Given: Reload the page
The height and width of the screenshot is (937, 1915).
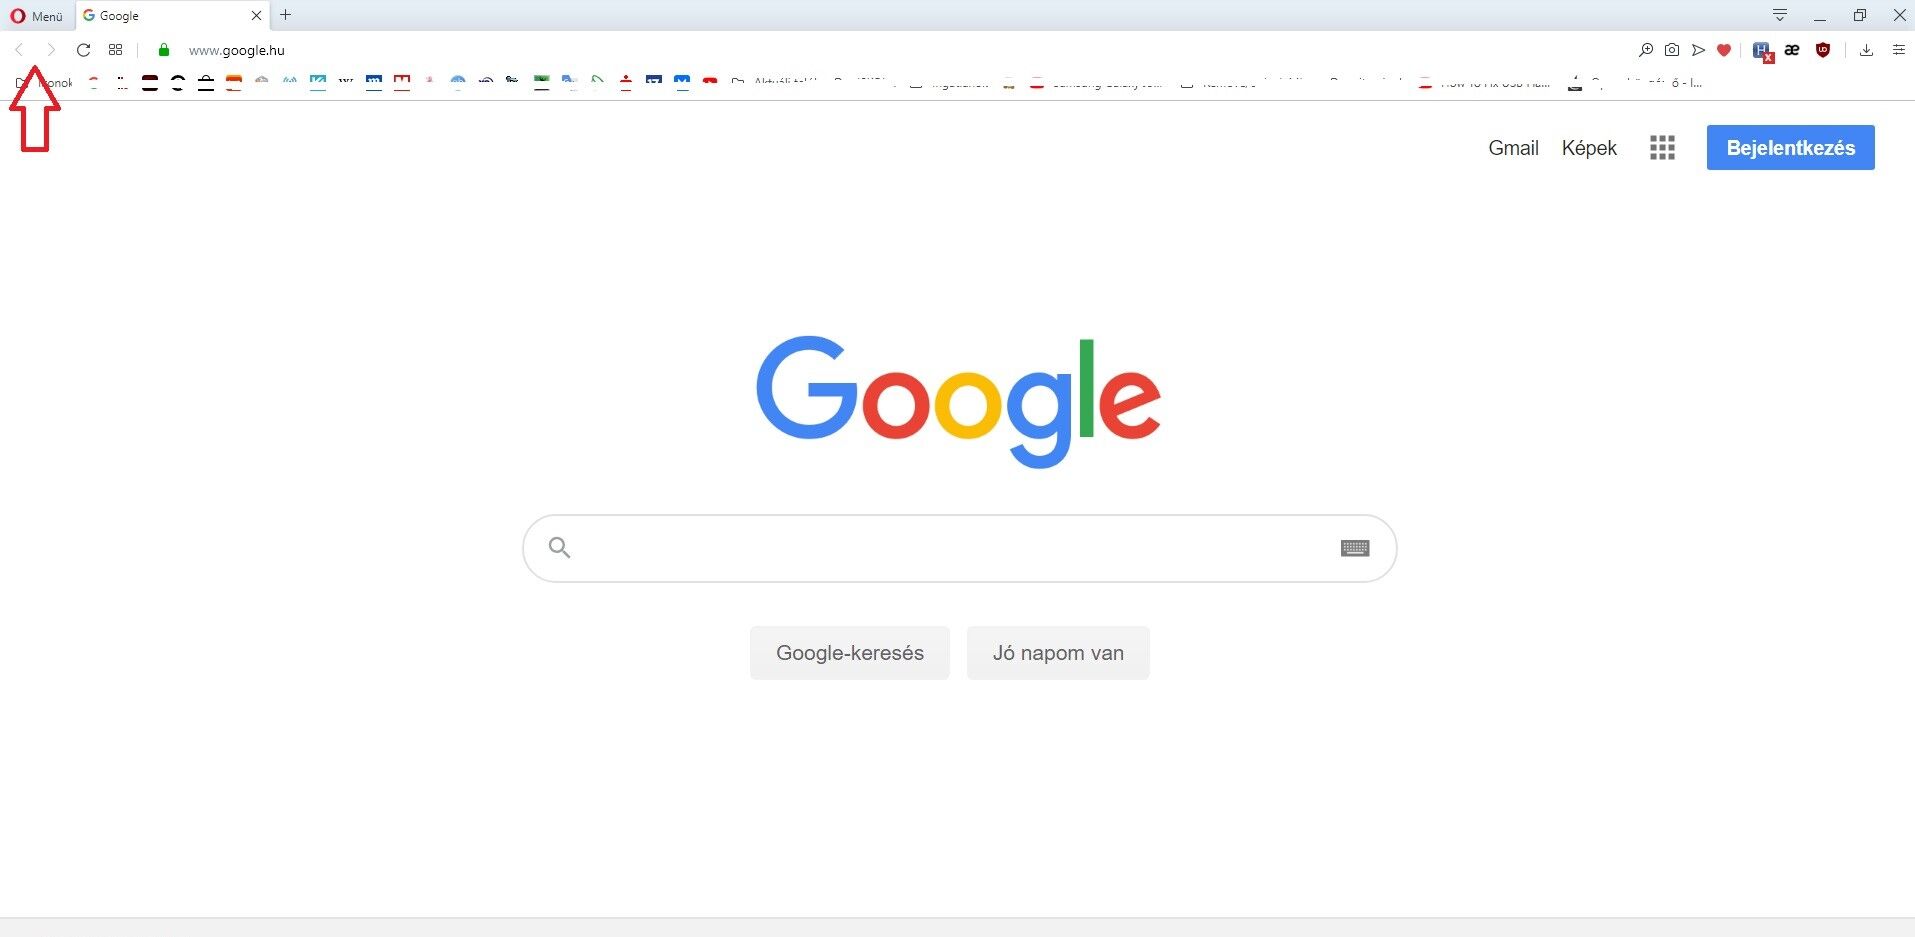Looking at the screenshot, I should click(84, 50).
